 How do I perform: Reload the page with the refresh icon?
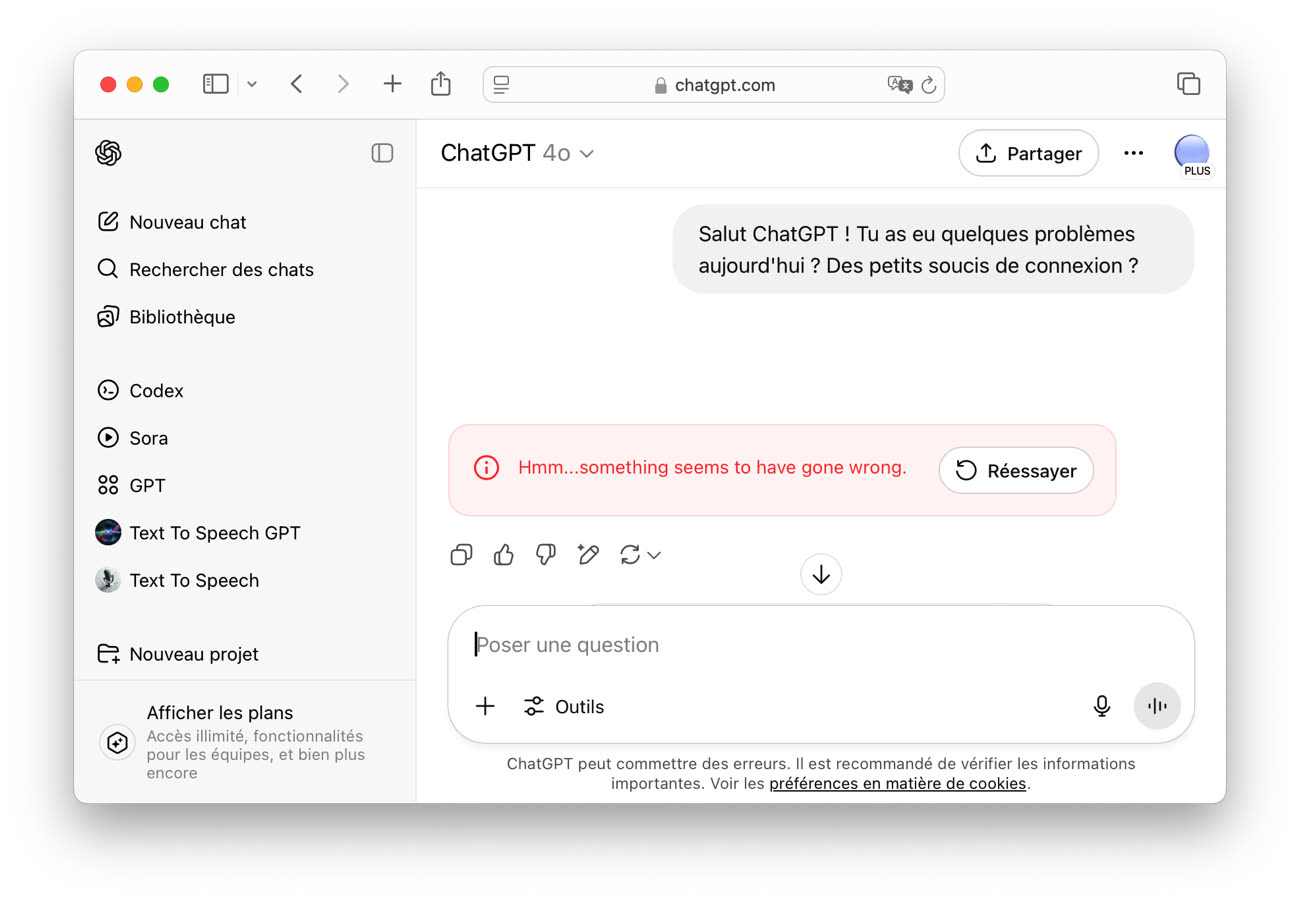pos(929,85)
